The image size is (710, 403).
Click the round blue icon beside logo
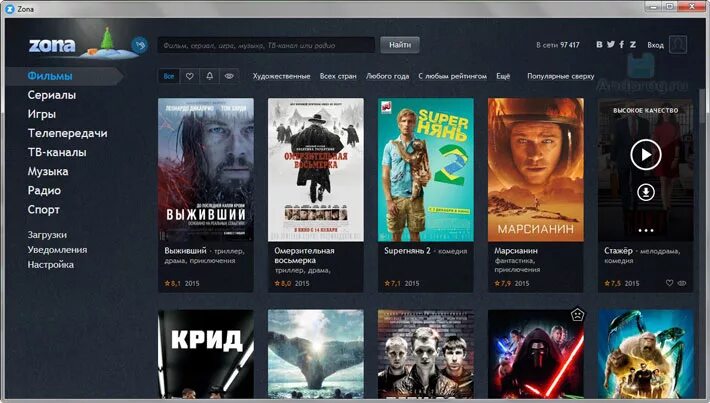pyautogui.click(x=140, y=45)
